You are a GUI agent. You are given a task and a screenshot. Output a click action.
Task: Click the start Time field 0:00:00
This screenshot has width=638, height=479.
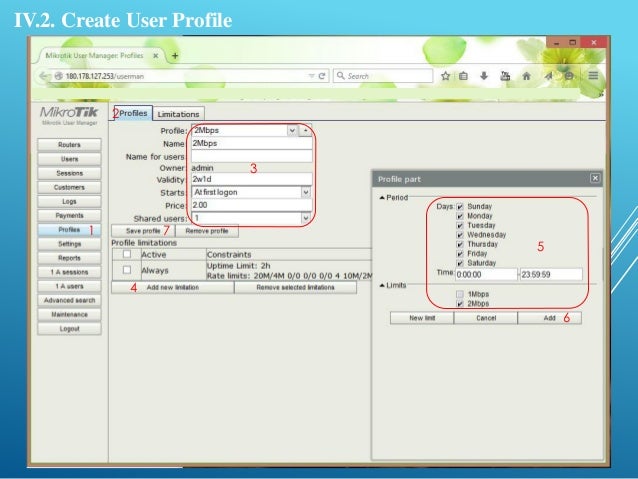[486, 274]
